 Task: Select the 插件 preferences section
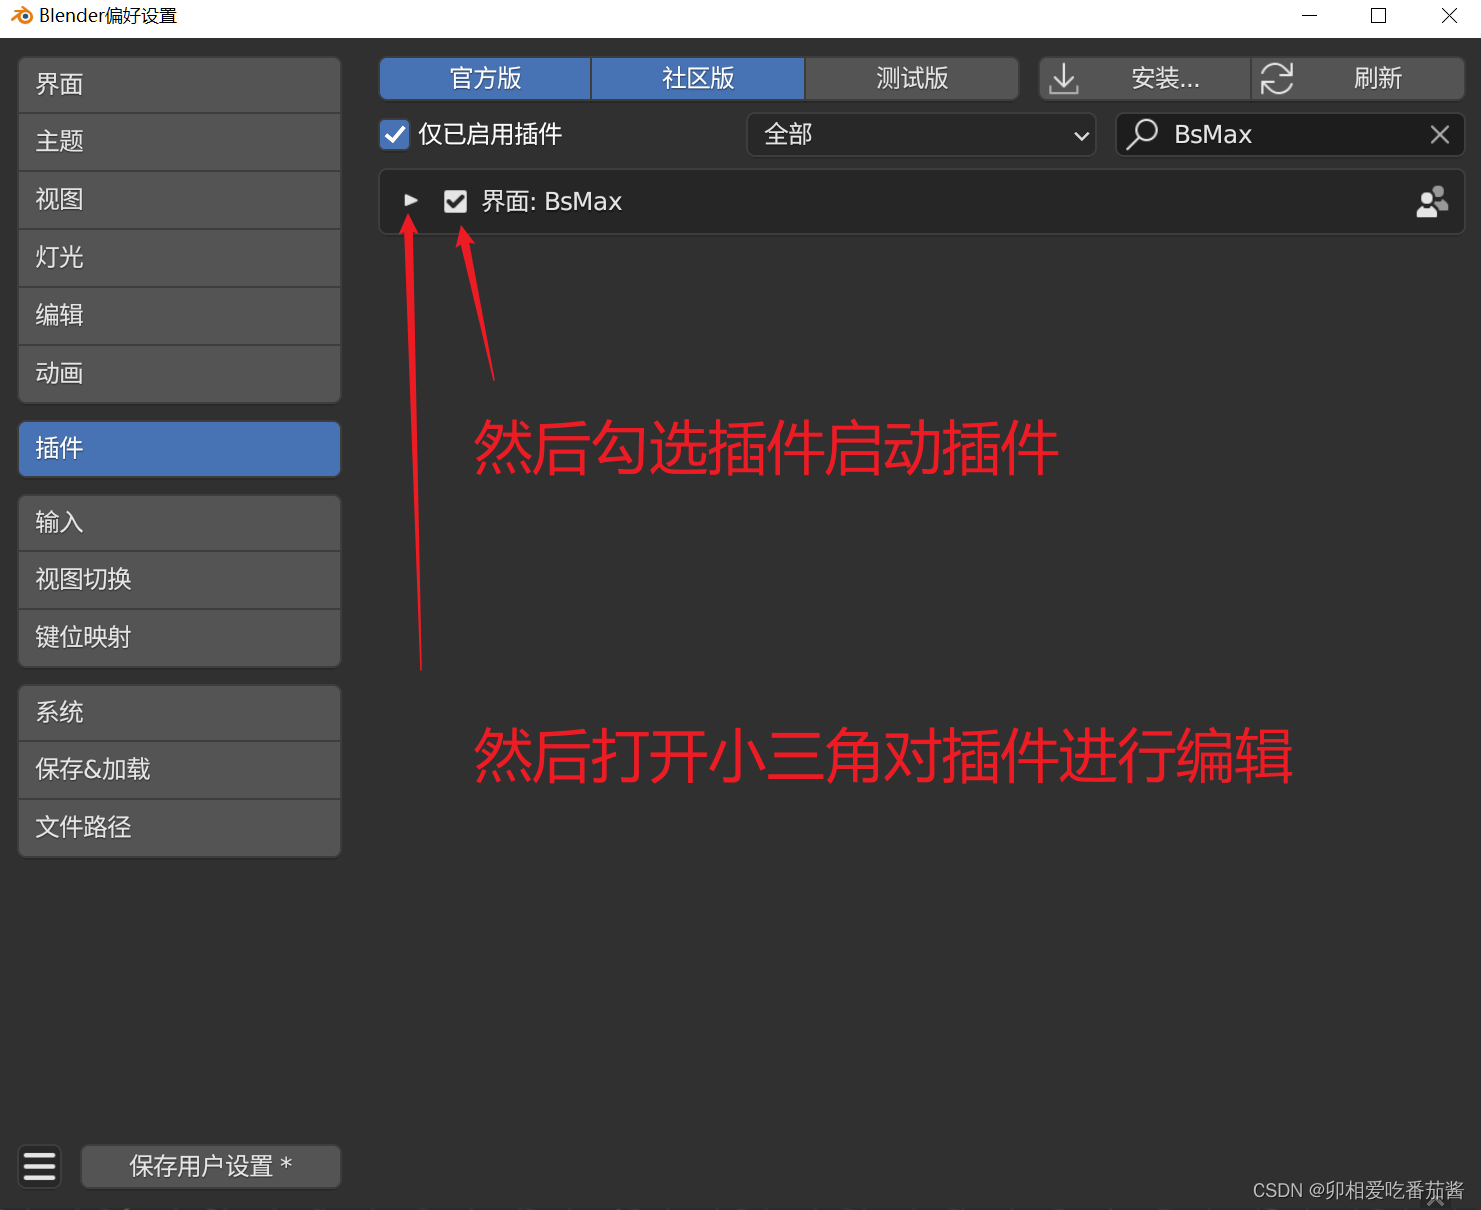pyautogui.click(x=180, y=449)
